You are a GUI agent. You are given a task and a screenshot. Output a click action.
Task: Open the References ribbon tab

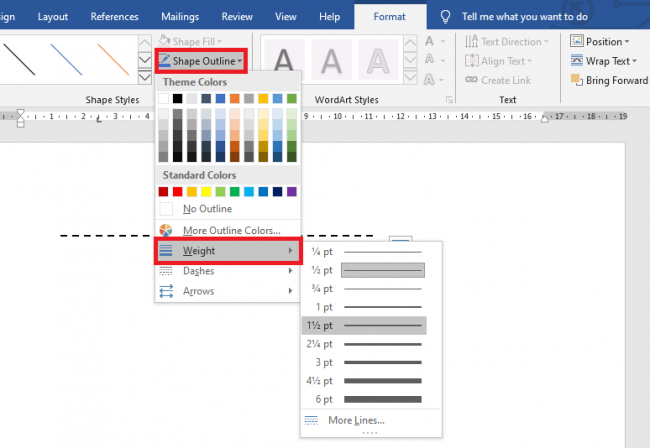pos(114,17)
